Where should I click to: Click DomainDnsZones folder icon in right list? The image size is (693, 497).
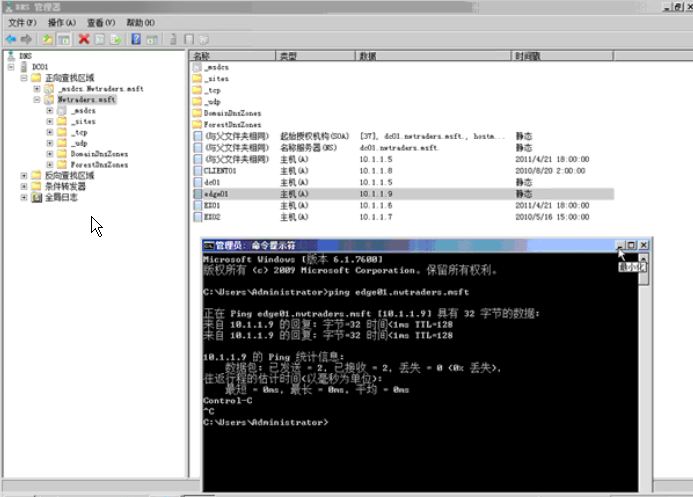[197, 113]
